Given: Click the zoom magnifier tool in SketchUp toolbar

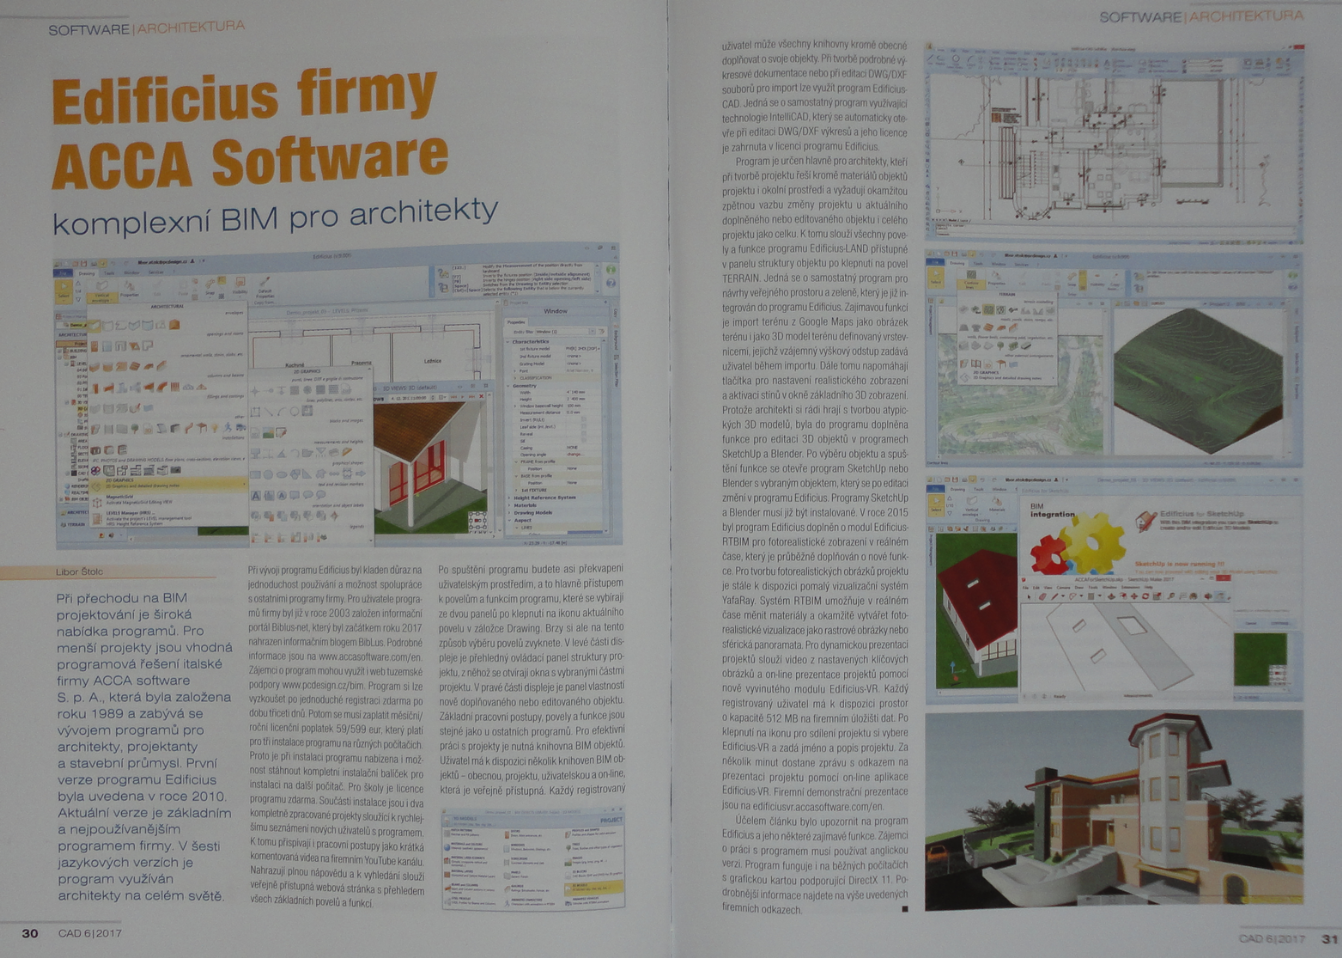Looking at the screenshot, I should 1170,596.
